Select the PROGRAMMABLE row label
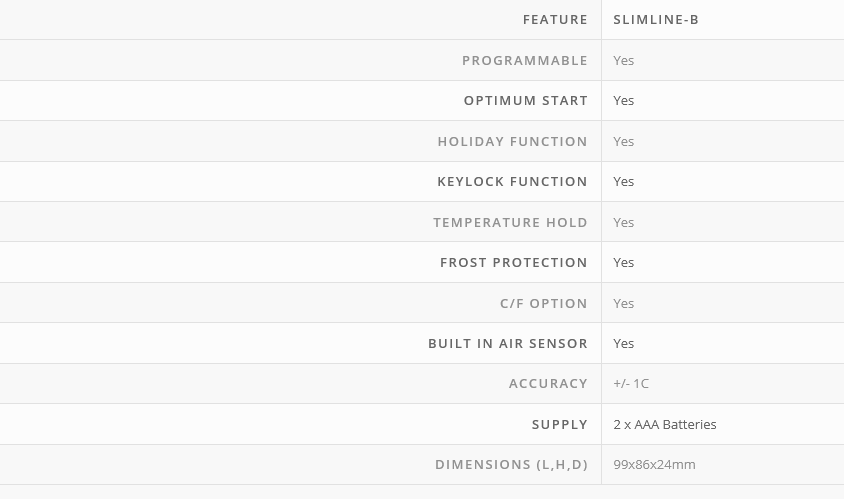Image resolution: width=844 pixels, height=499 pixels. coord(525,61)
